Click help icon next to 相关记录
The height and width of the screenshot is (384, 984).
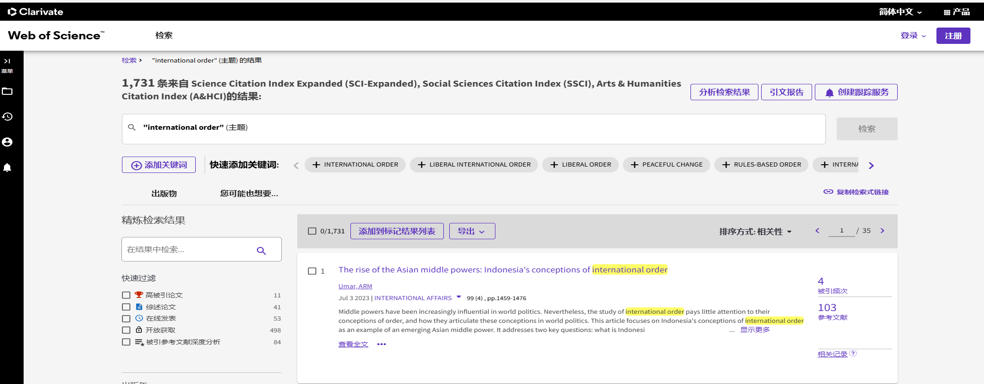[x=853, y=354]
